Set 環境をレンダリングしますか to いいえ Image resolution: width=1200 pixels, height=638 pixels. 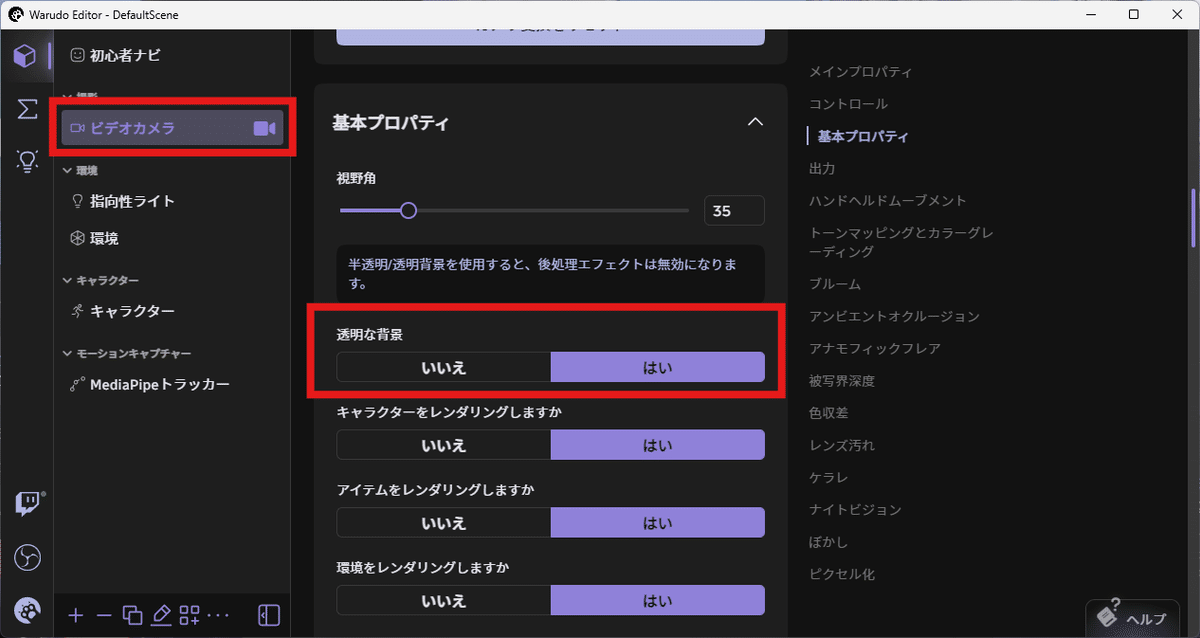443,600
